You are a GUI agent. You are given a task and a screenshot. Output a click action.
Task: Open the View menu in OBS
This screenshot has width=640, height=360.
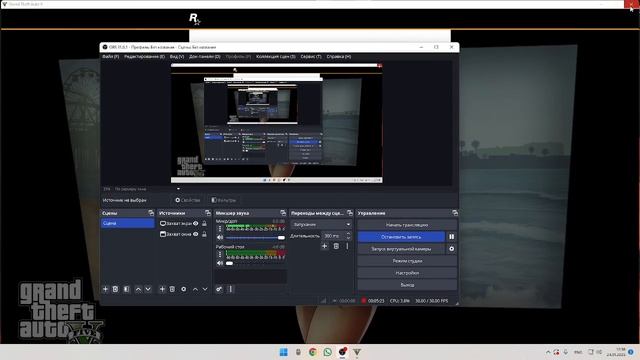(x=177, y=57)
